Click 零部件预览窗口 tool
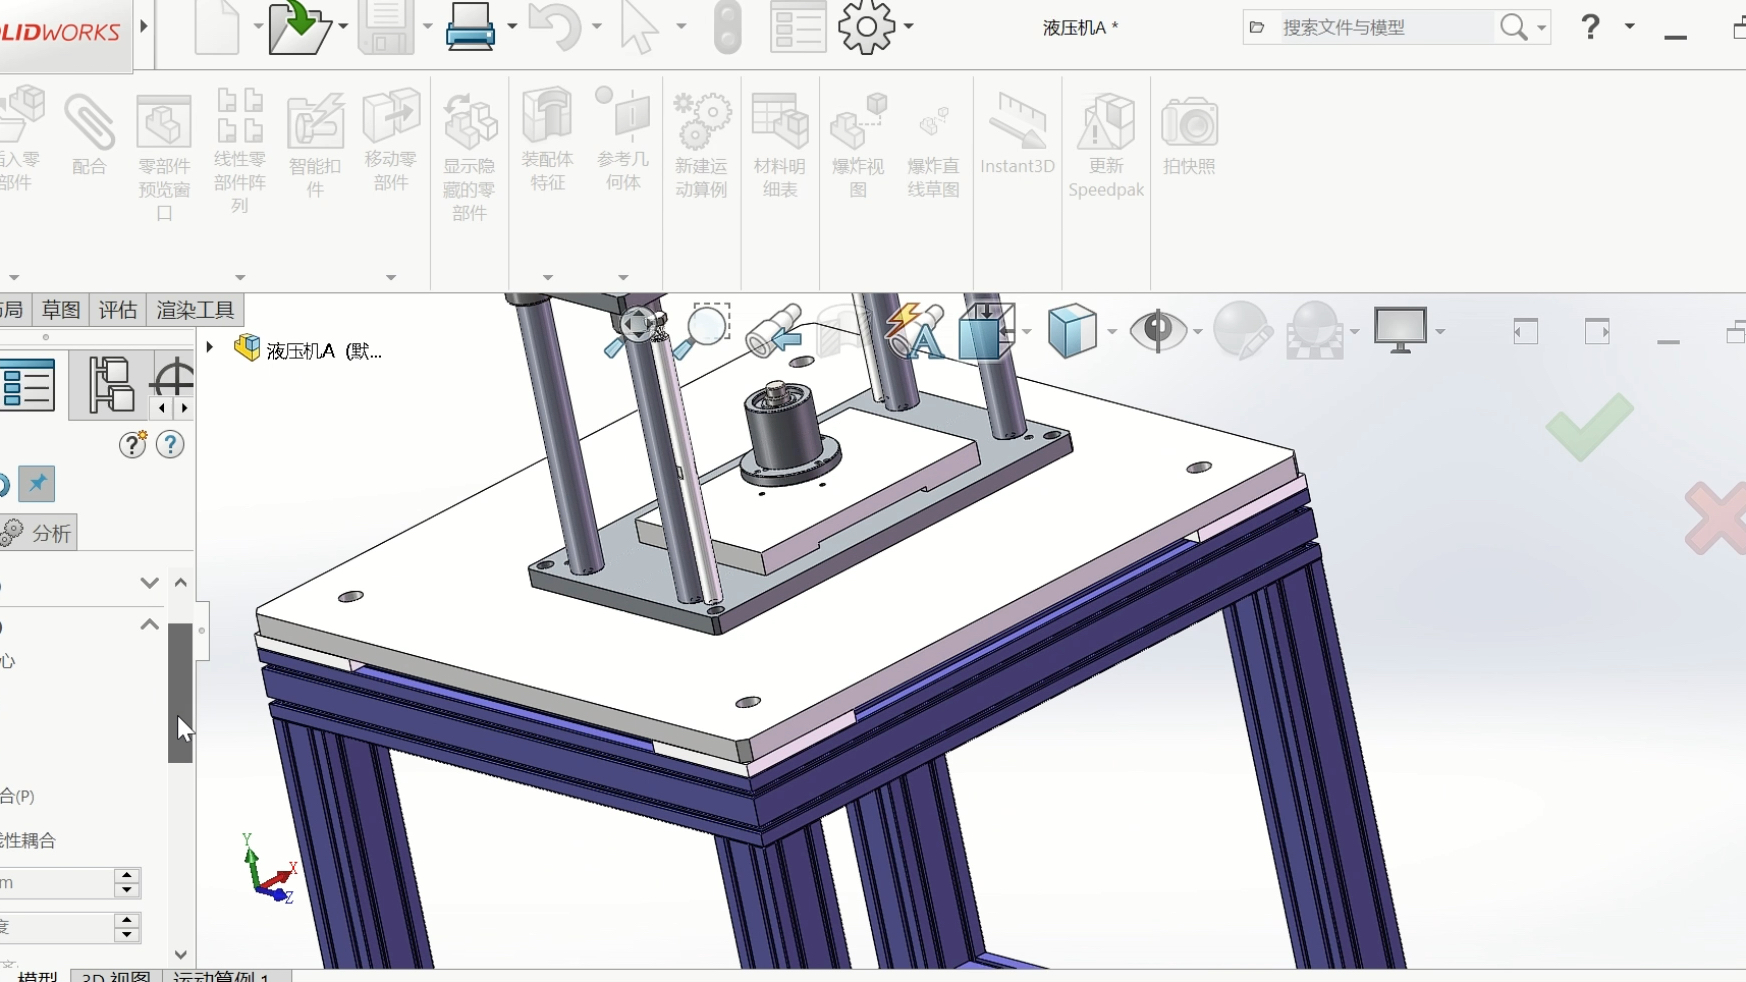1746x982 pixels. pyautogui.click(x=164, y=158)
